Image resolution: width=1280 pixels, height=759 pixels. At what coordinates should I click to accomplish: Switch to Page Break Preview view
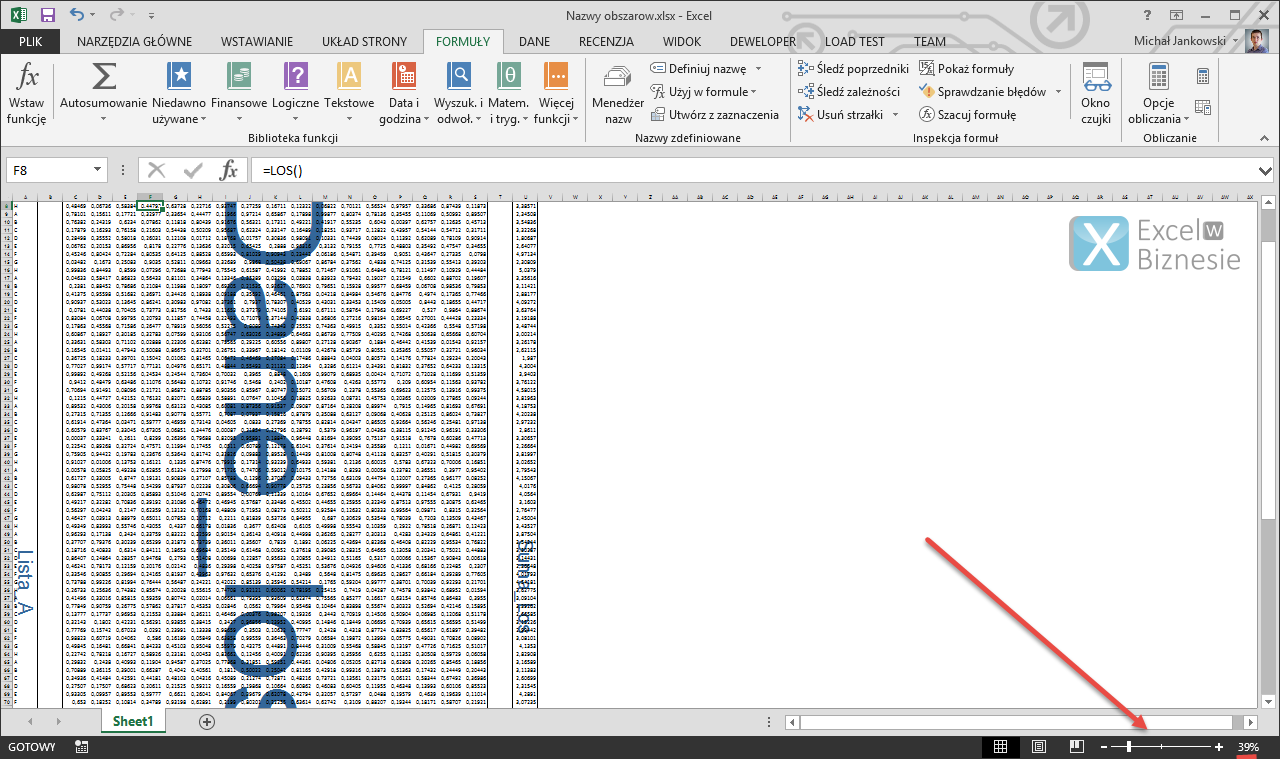point(1077,747)
